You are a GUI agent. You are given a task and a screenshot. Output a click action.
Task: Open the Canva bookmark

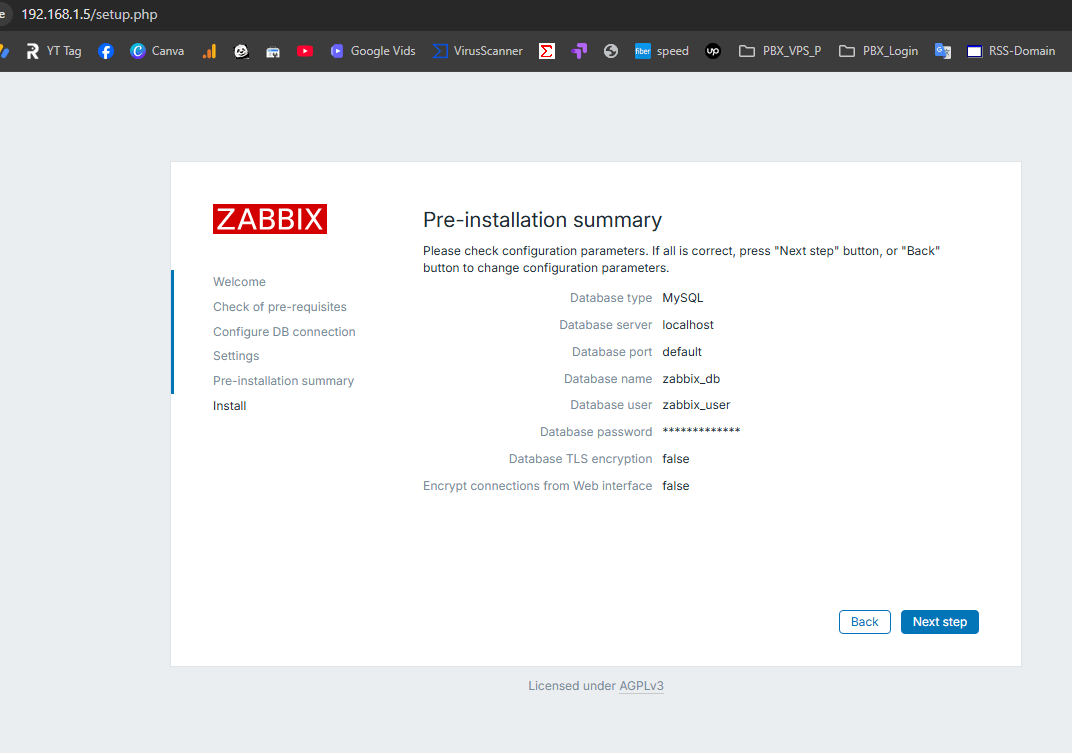[157, 51]
